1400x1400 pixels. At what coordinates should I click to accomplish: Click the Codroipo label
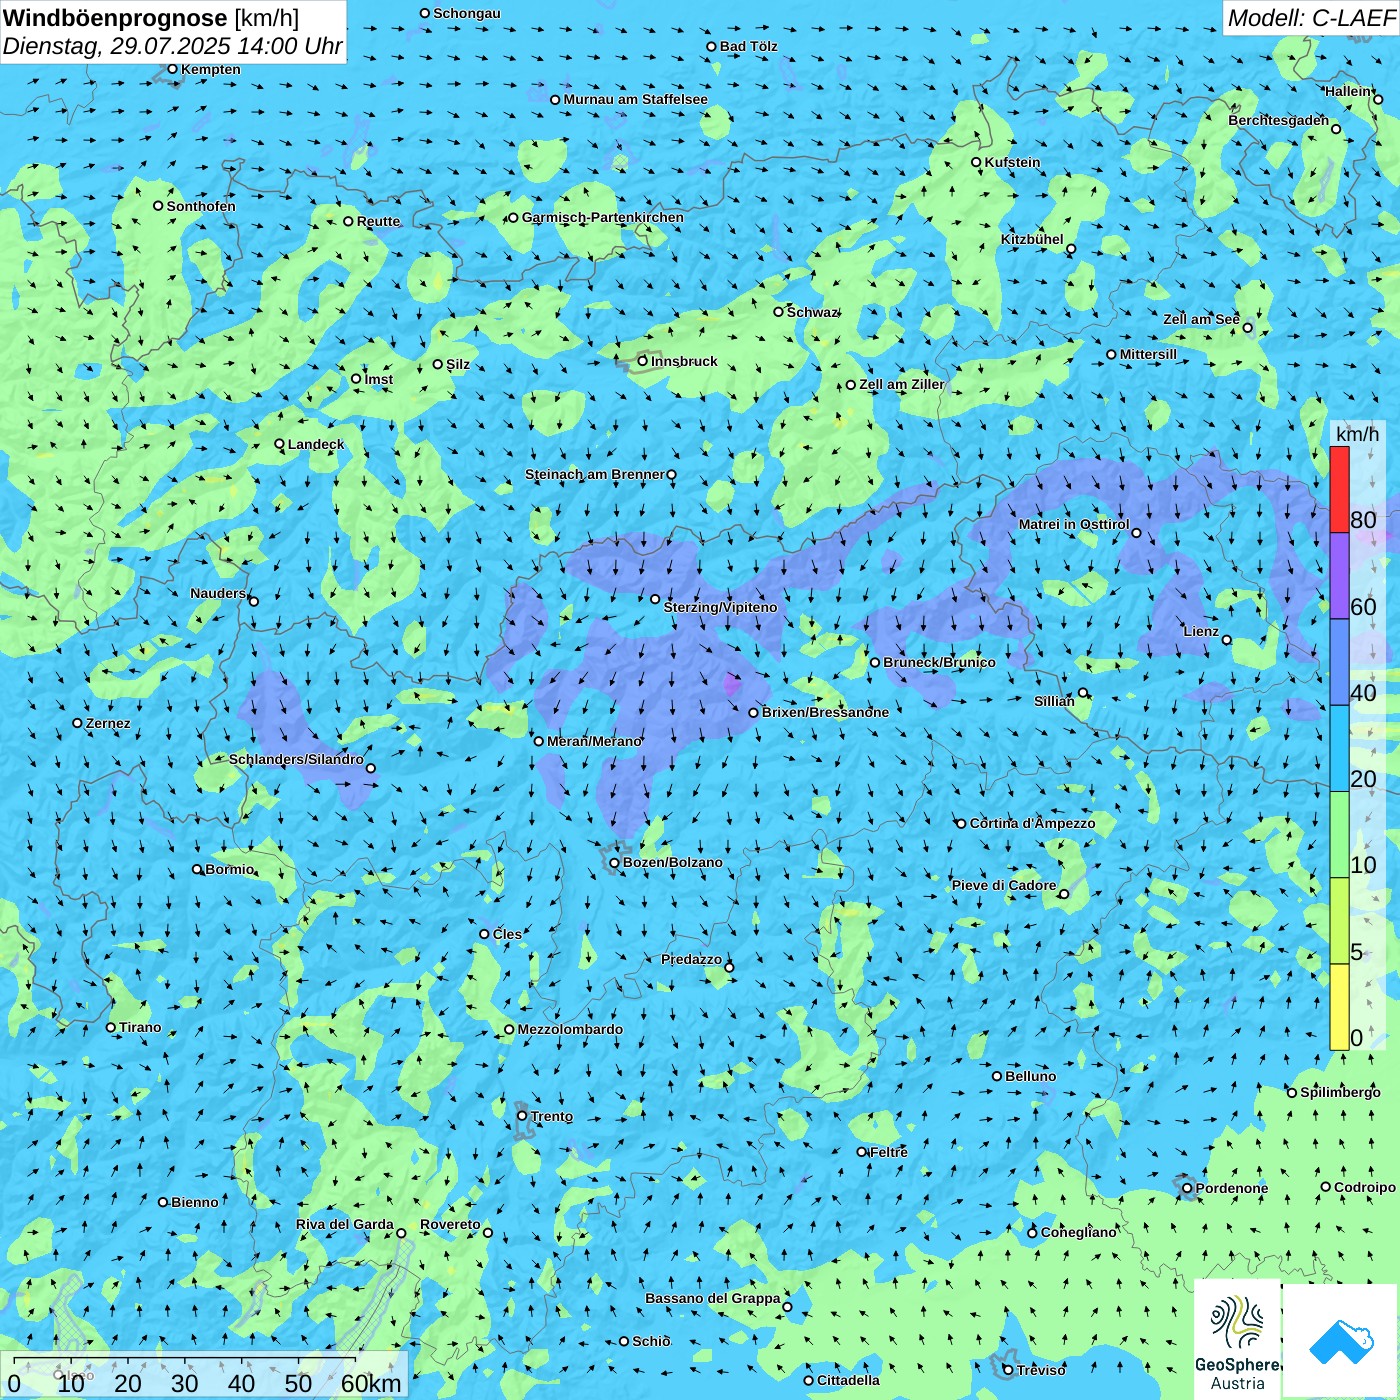(x=1365, y=1187)
